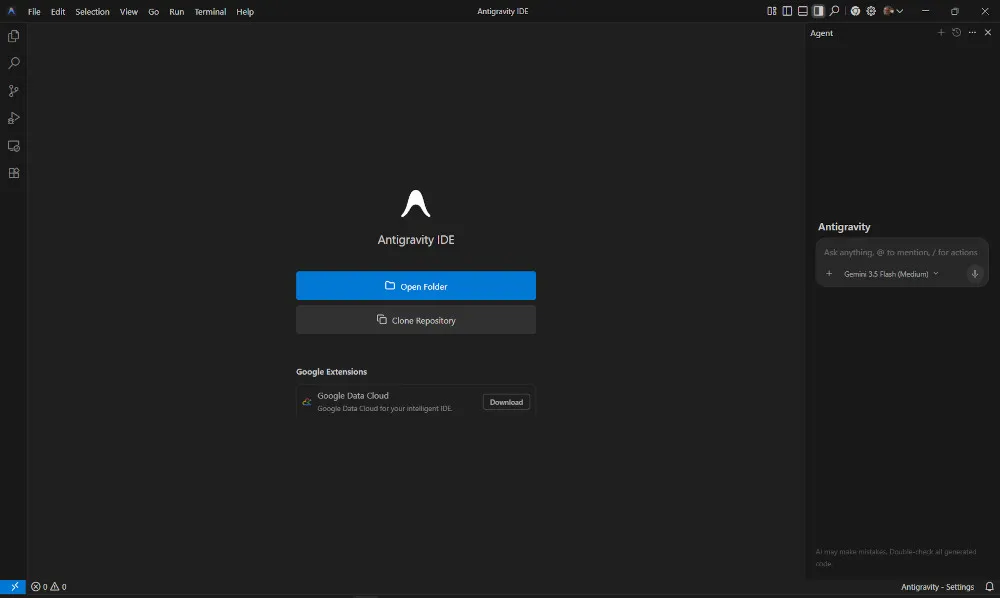Open the Go menu
1000x598 pixels.
pos(154,11)
